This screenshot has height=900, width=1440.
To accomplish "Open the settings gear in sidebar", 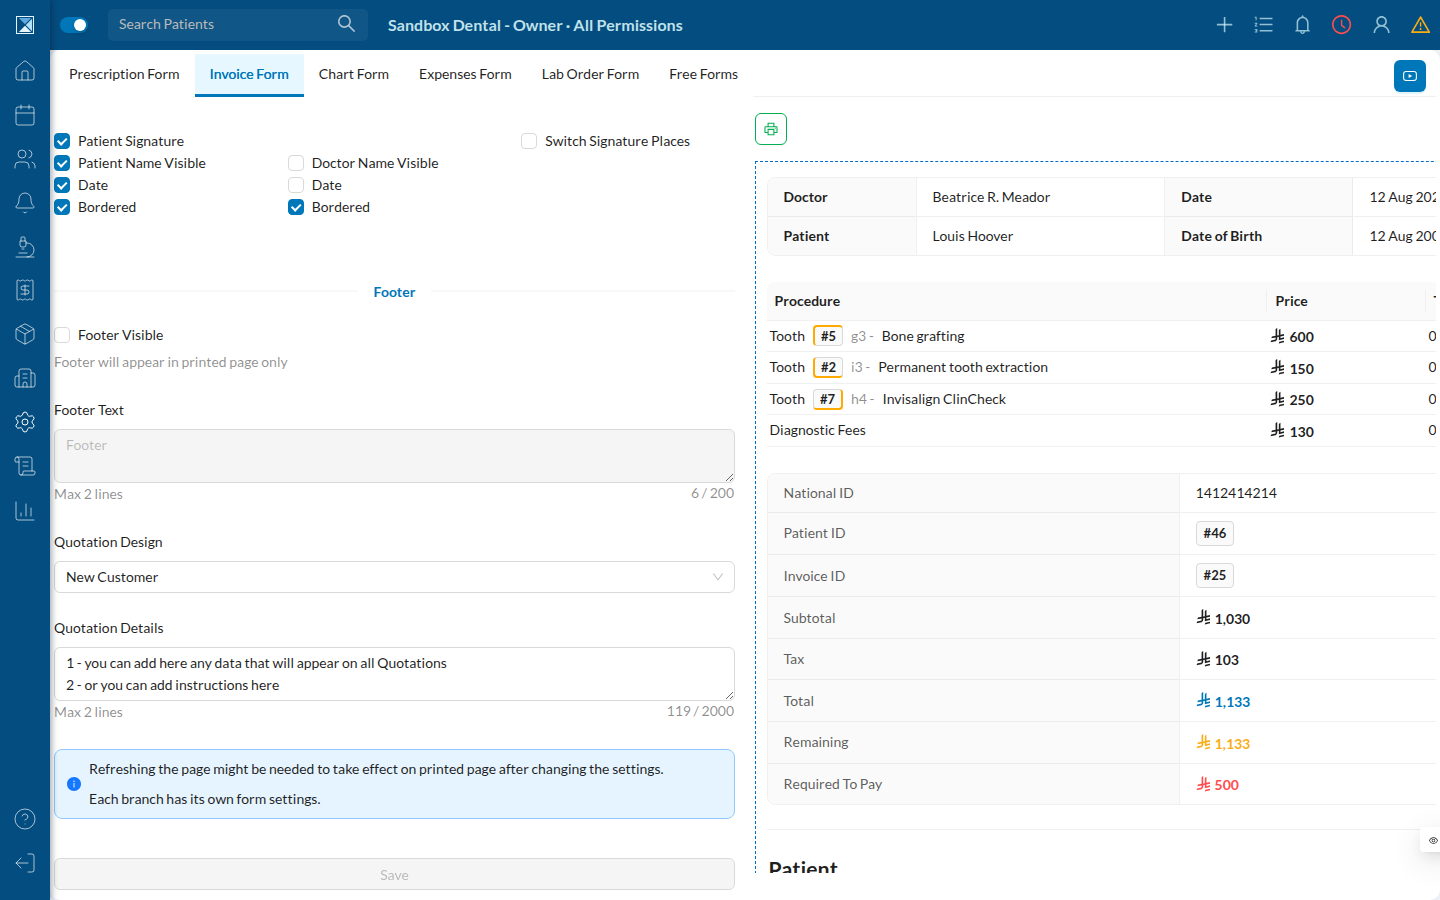I will [25, 422].
